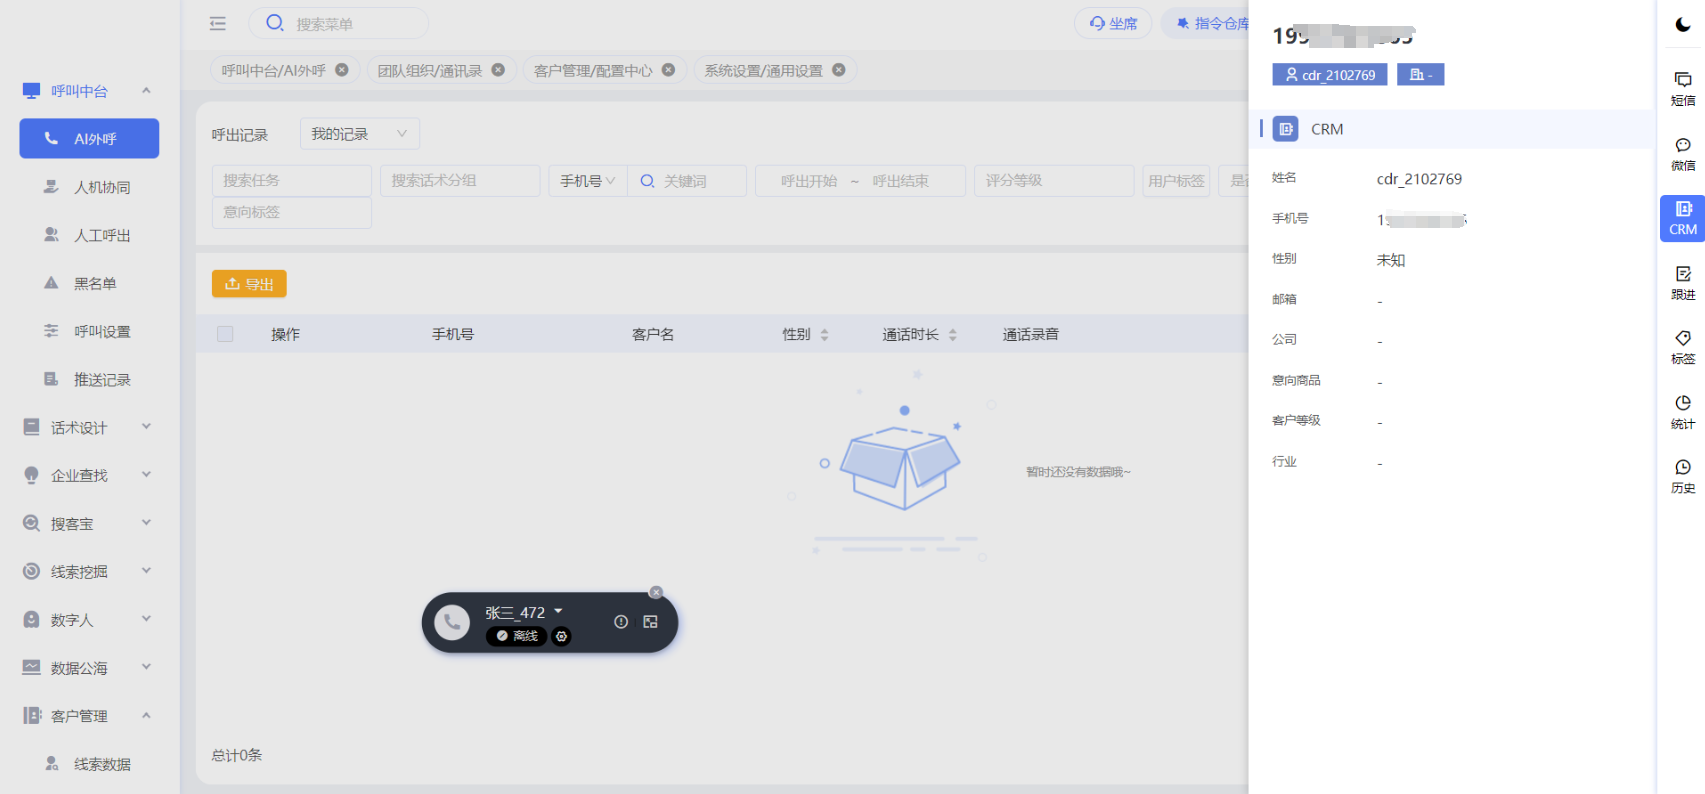View the 历史 history icon panel
The height and width of the screenshot is (794, 1705).
(x=1682, y=476)
